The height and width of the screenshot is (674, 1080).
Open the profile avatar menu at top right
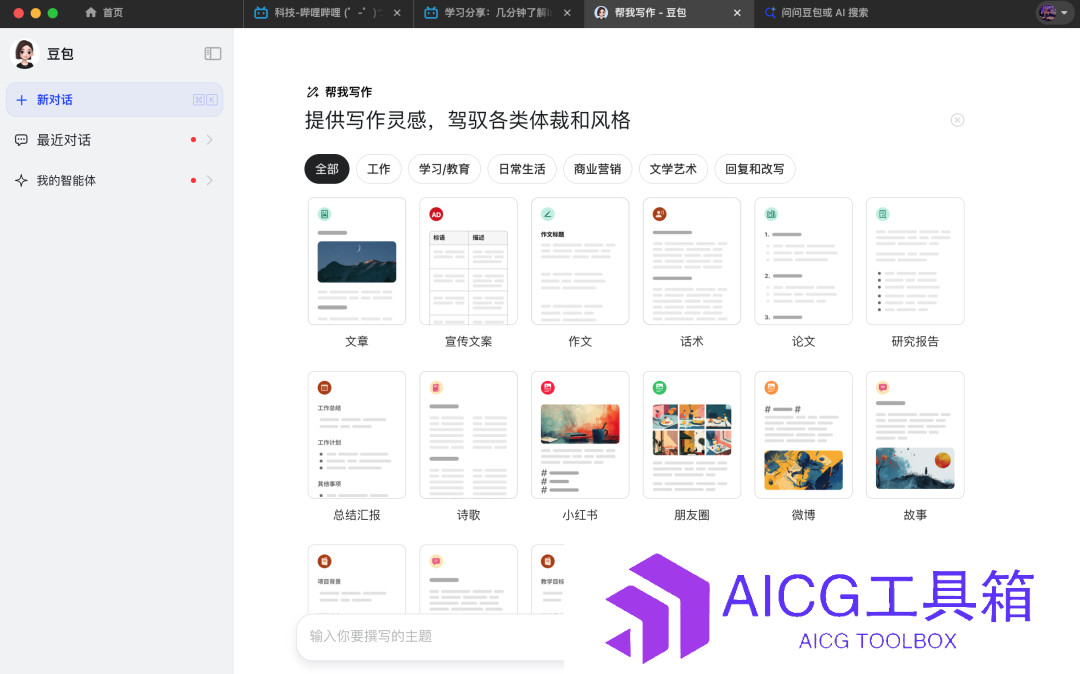point(1054,12)
